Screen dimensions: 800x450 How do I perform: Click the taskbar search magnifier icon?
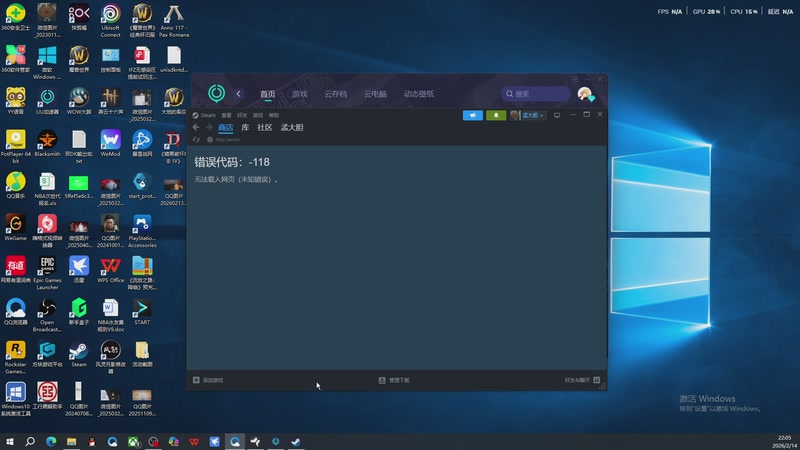(30, 442)
